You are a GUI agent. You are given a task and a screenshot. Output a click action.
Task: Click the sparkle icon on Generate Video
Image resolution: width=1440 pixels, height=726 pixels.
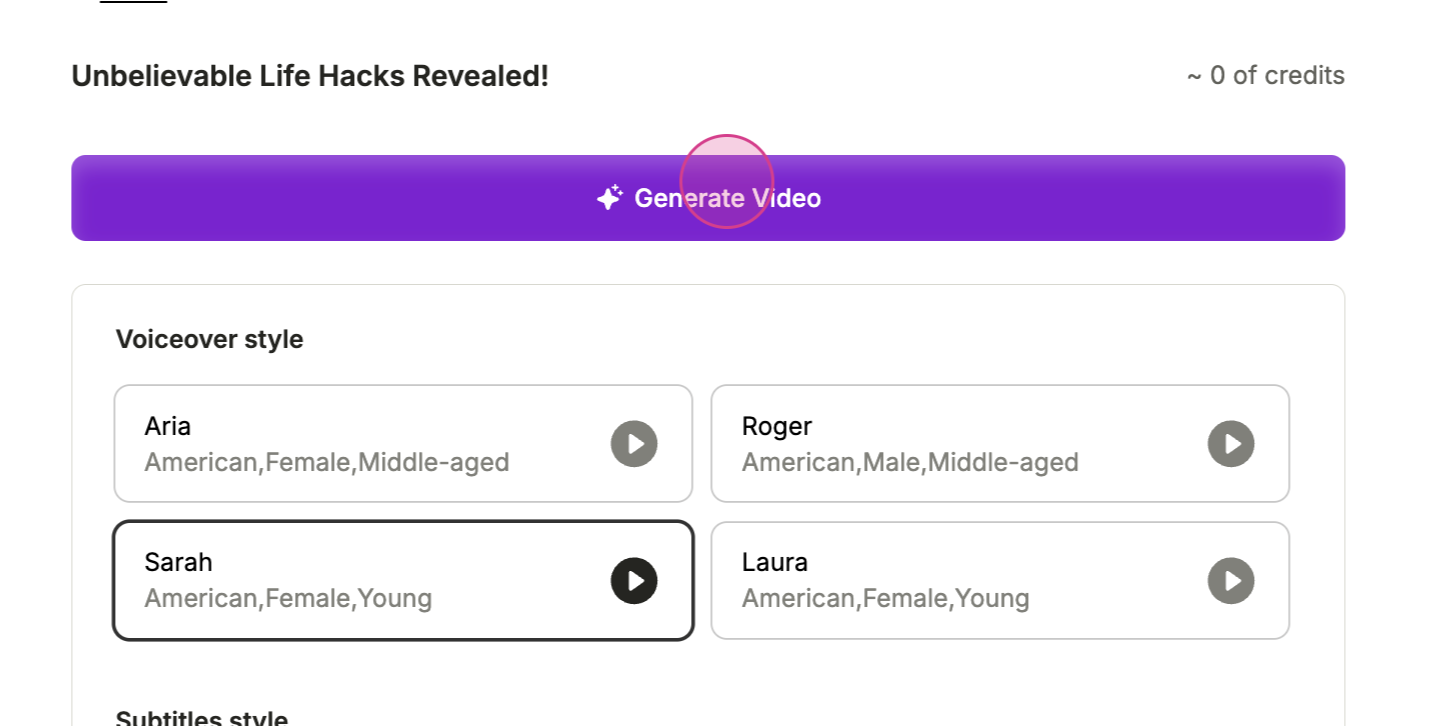tap(610, 198)
